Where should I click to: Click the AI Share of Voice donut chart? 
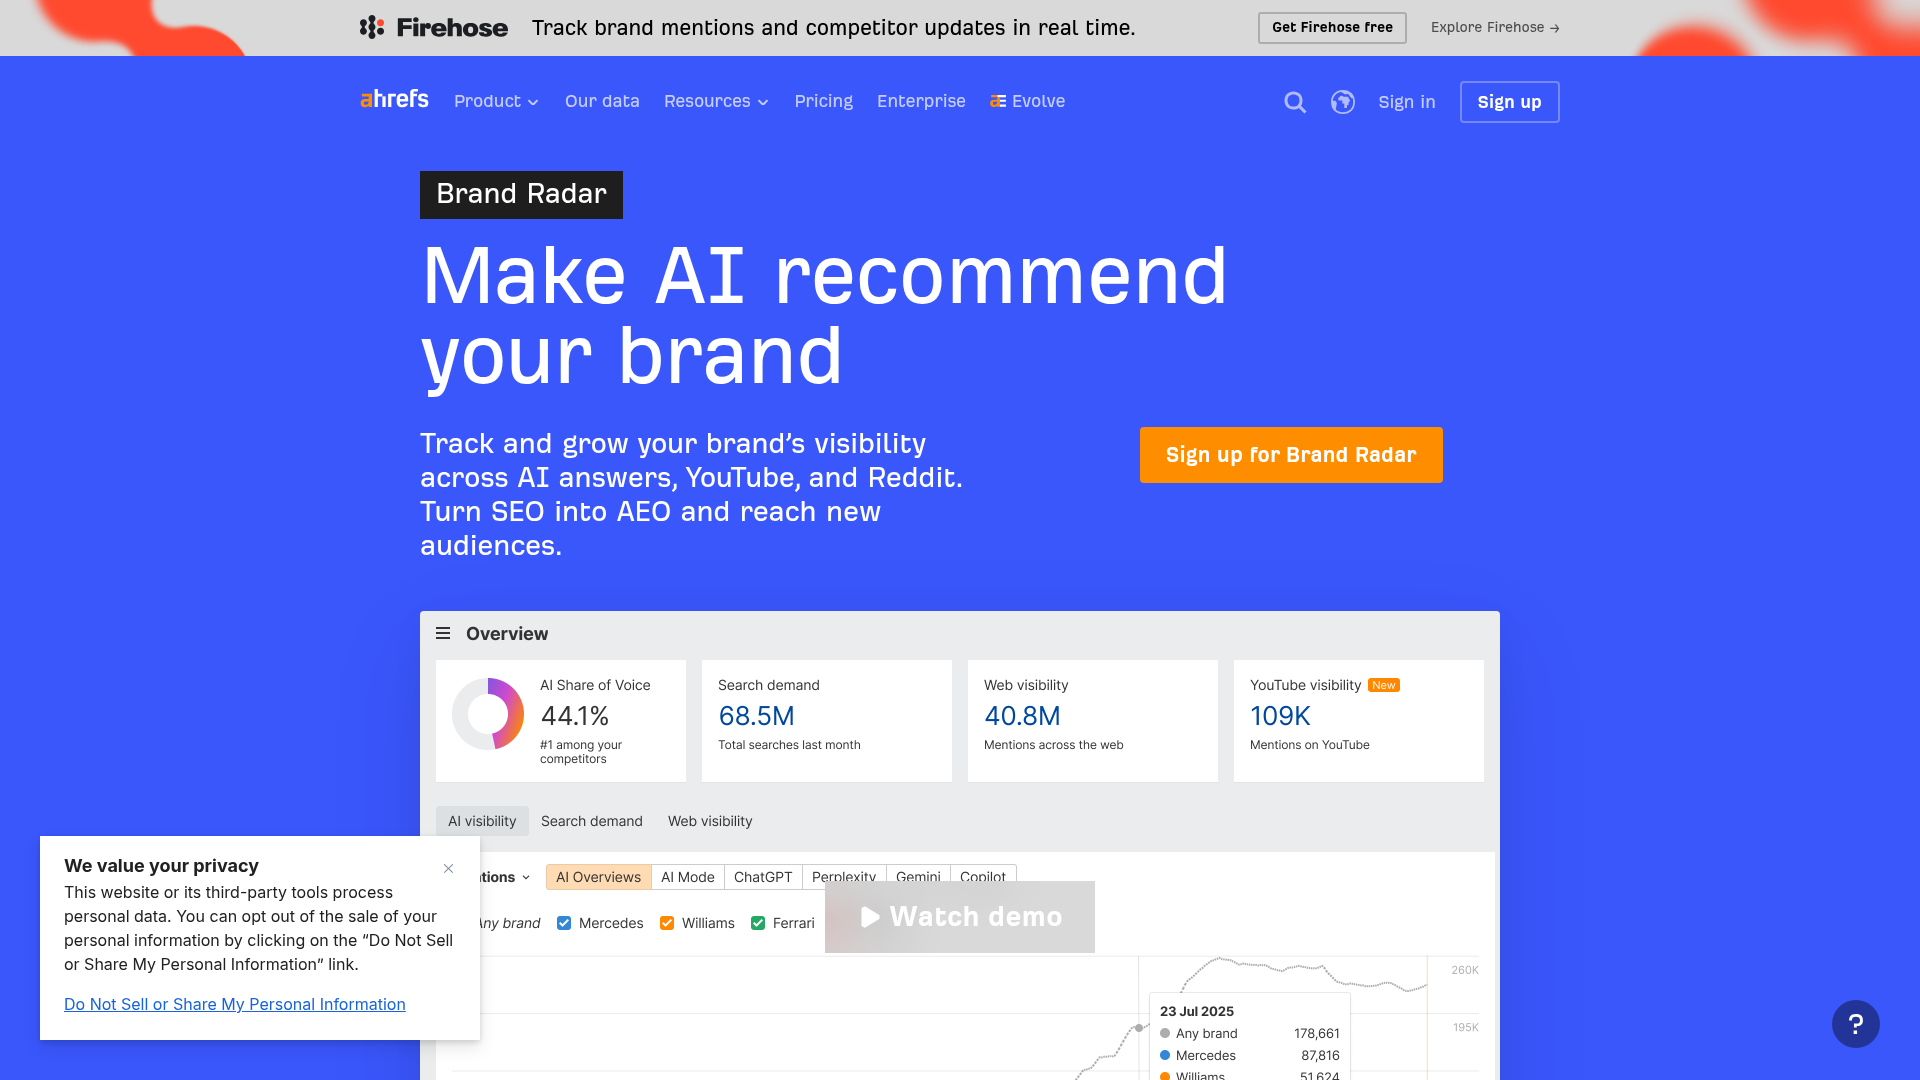(488, 714)
